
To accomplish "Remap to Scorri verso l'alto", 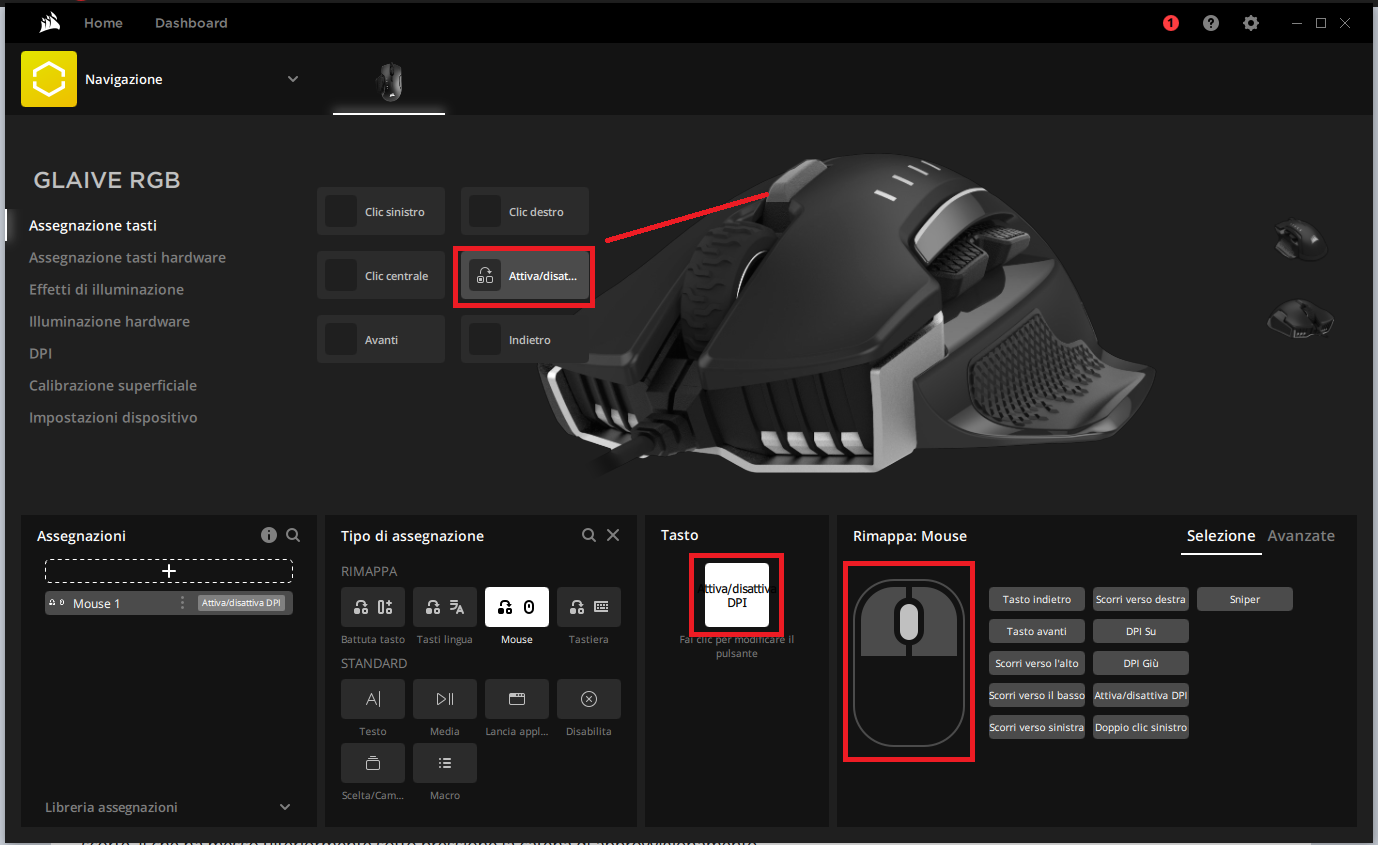I will (x=1037, y=663).
